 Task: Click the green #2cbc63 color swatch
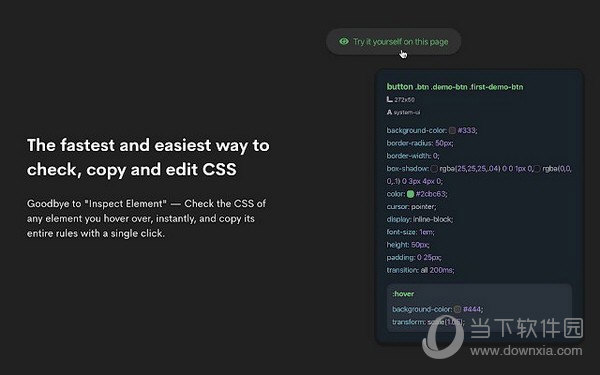(410, 194)
